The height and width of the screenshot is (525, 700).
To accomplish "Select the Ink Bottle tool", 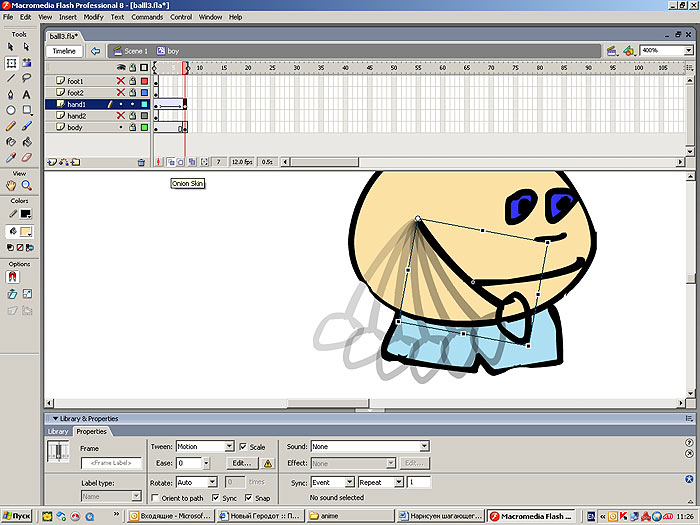I will pos(11,142).
